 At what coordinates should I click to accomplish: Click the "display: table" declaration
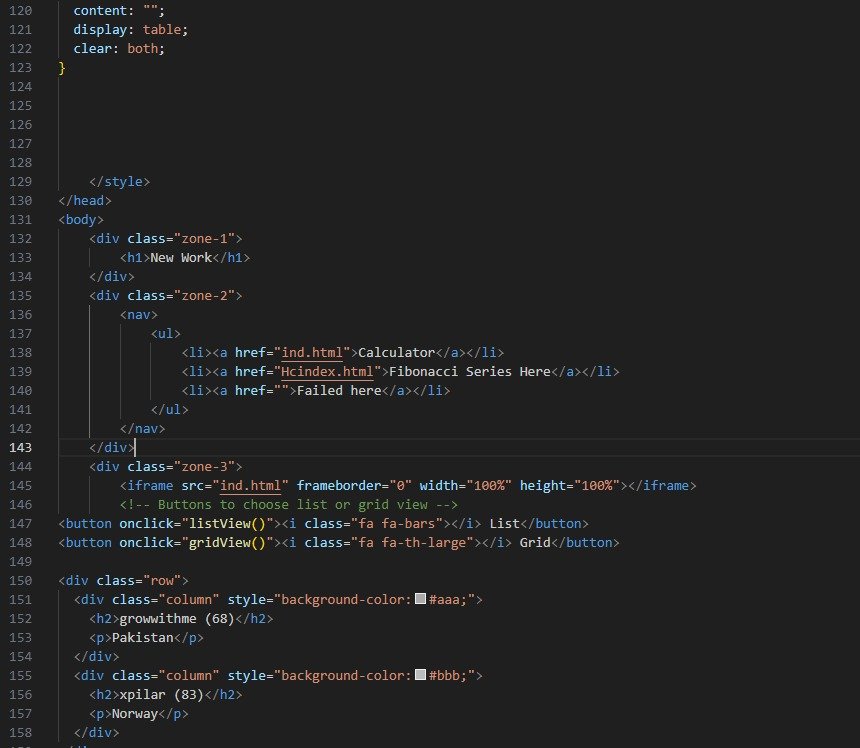coord(131,30)
